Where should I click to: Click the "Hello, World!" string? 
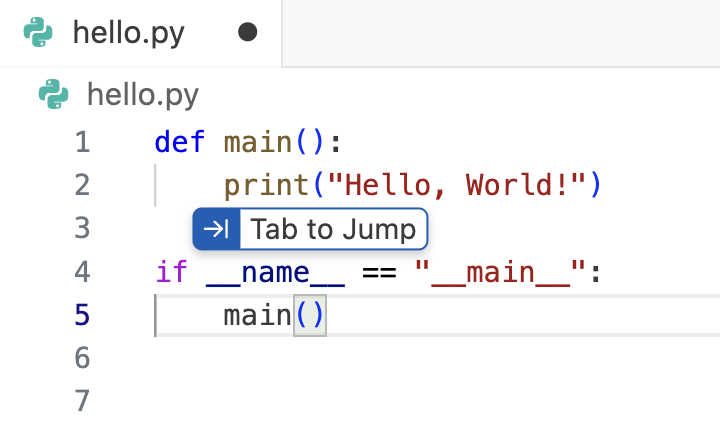(x=457, y=185)
